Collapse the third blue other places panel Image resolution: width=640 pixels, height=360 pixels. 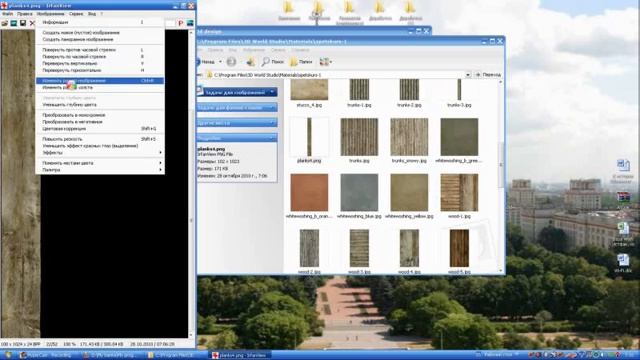coord(272,123)
